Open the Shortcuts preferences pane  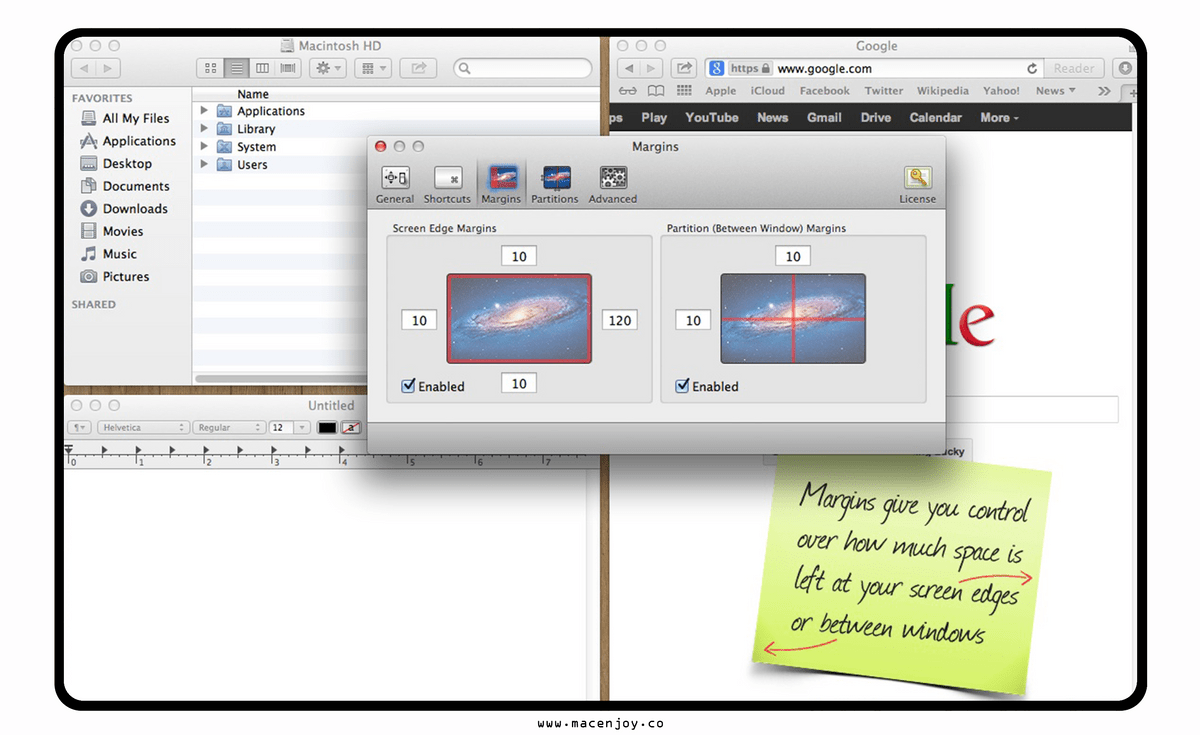pos(447,185)
